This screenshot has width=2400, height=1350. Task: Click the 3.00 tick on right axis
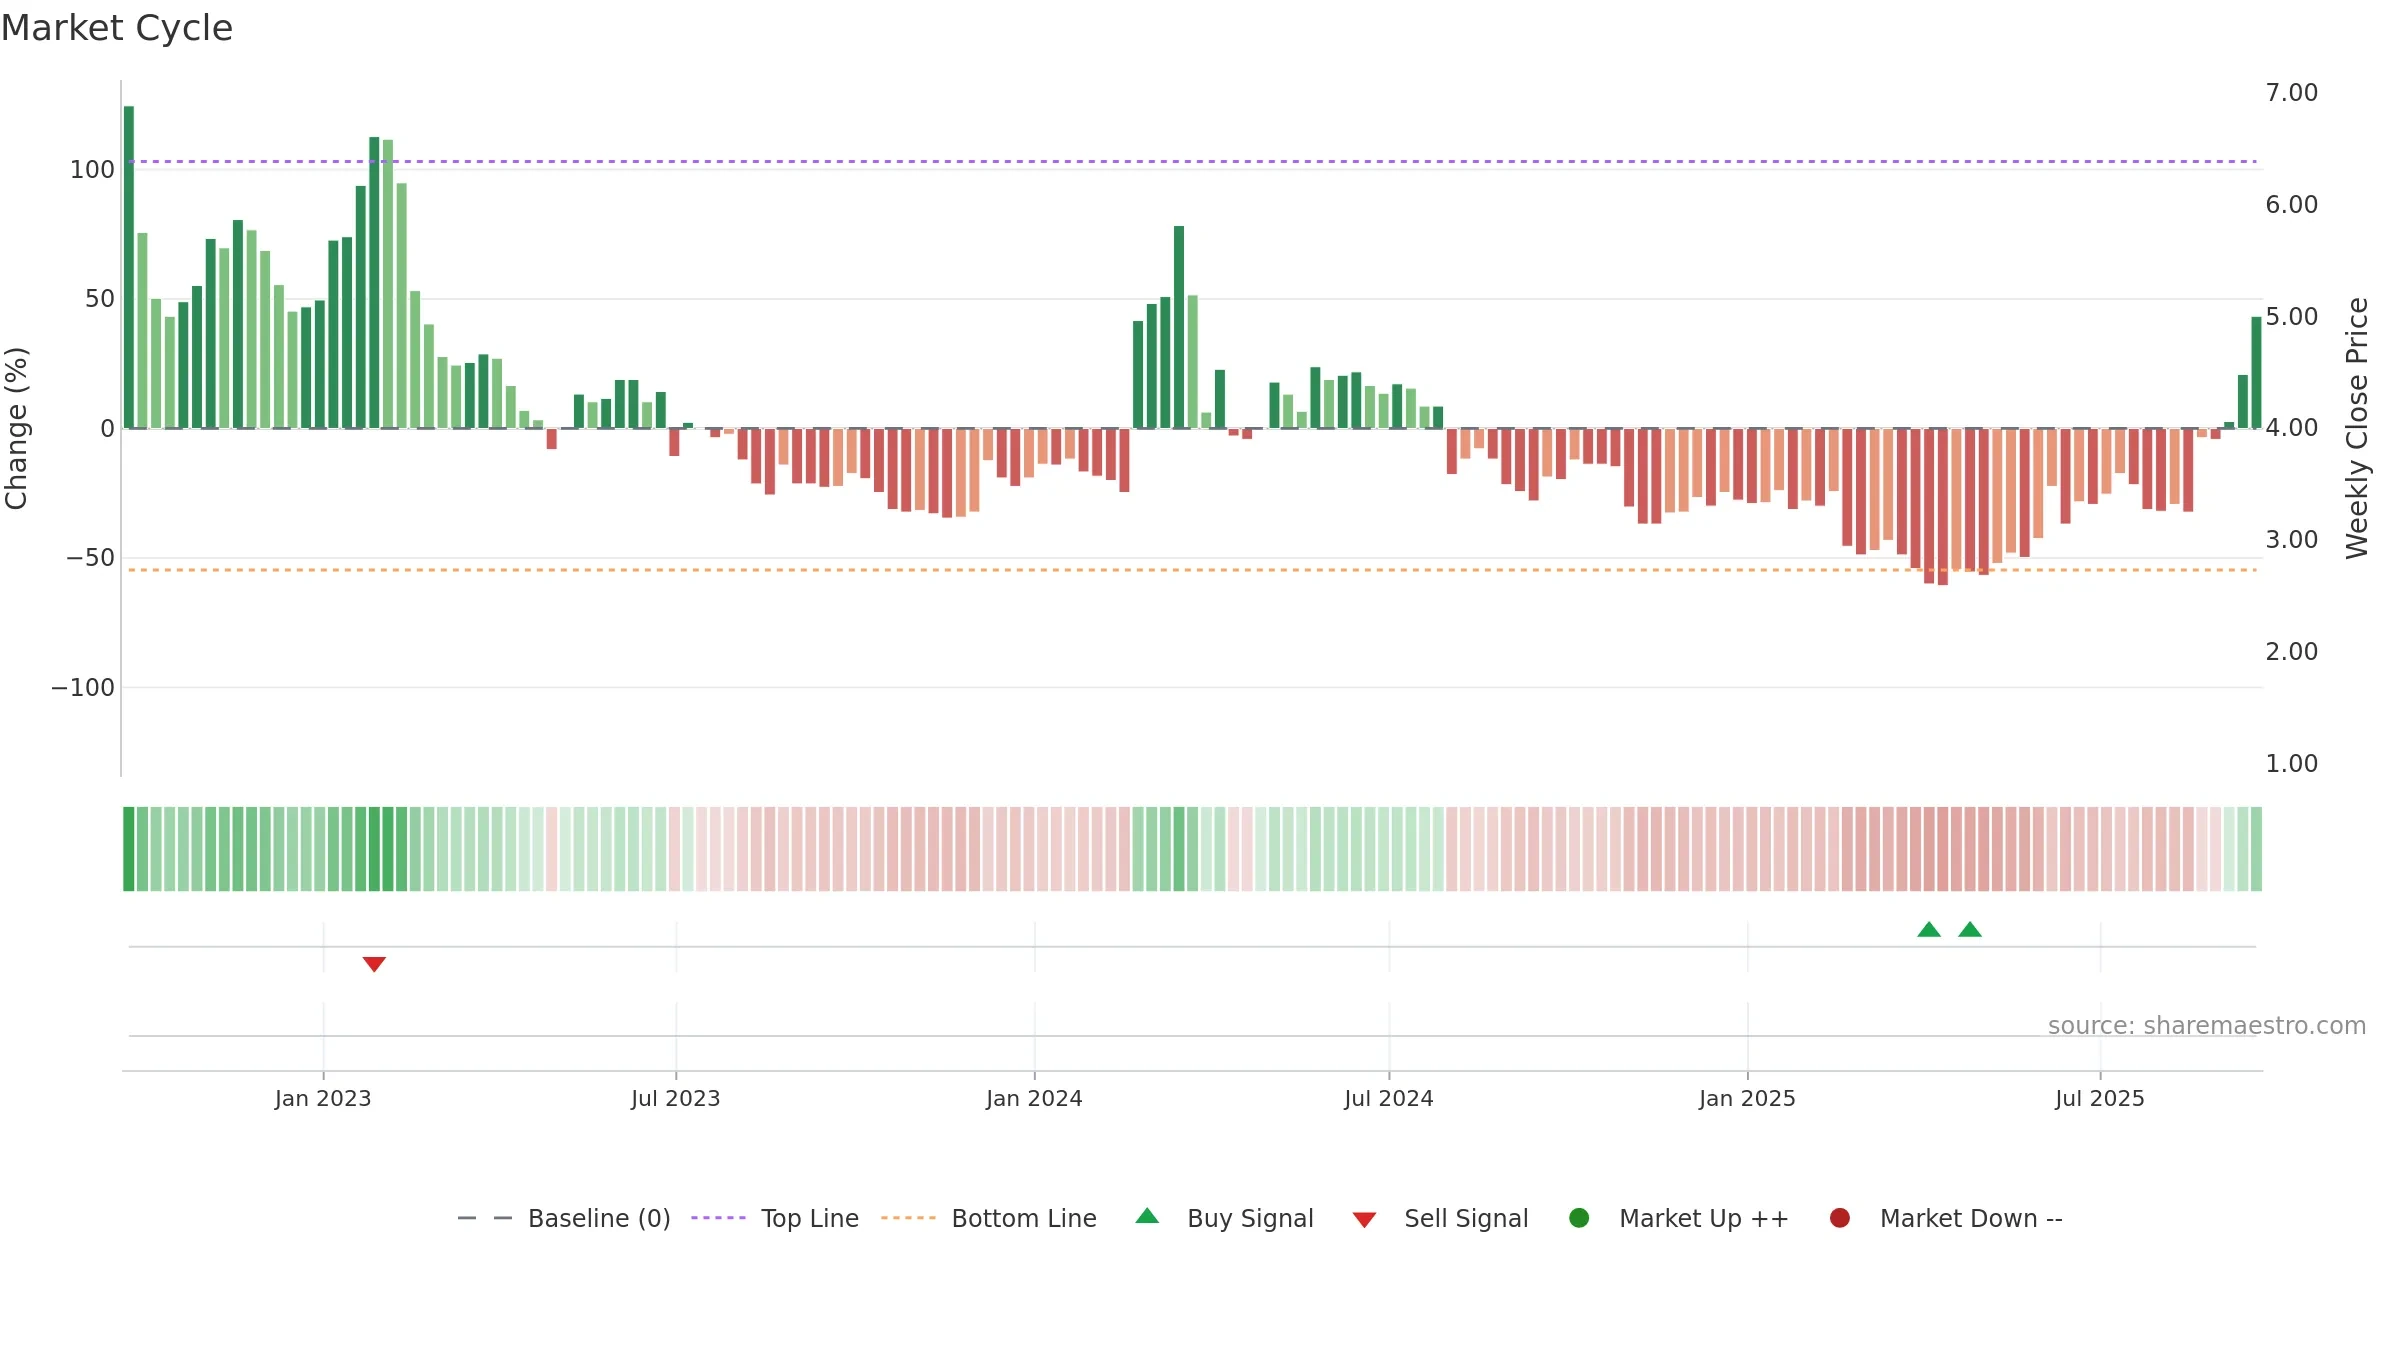[2291, 540]
